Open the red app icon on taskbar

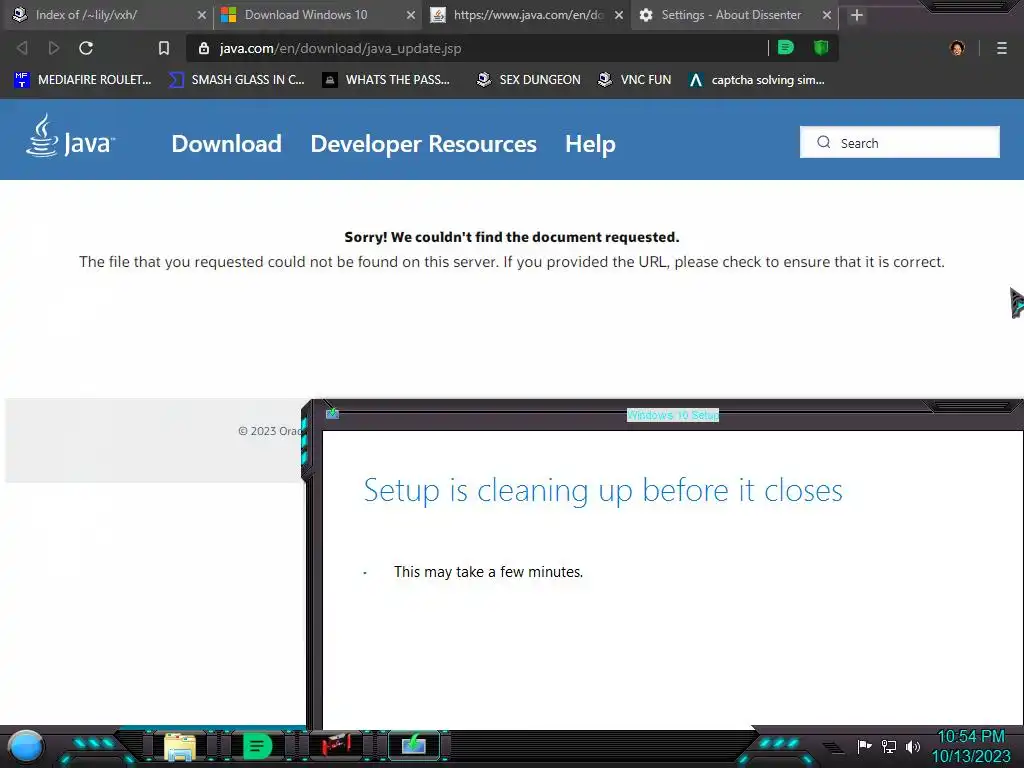(x=336, y=746)
